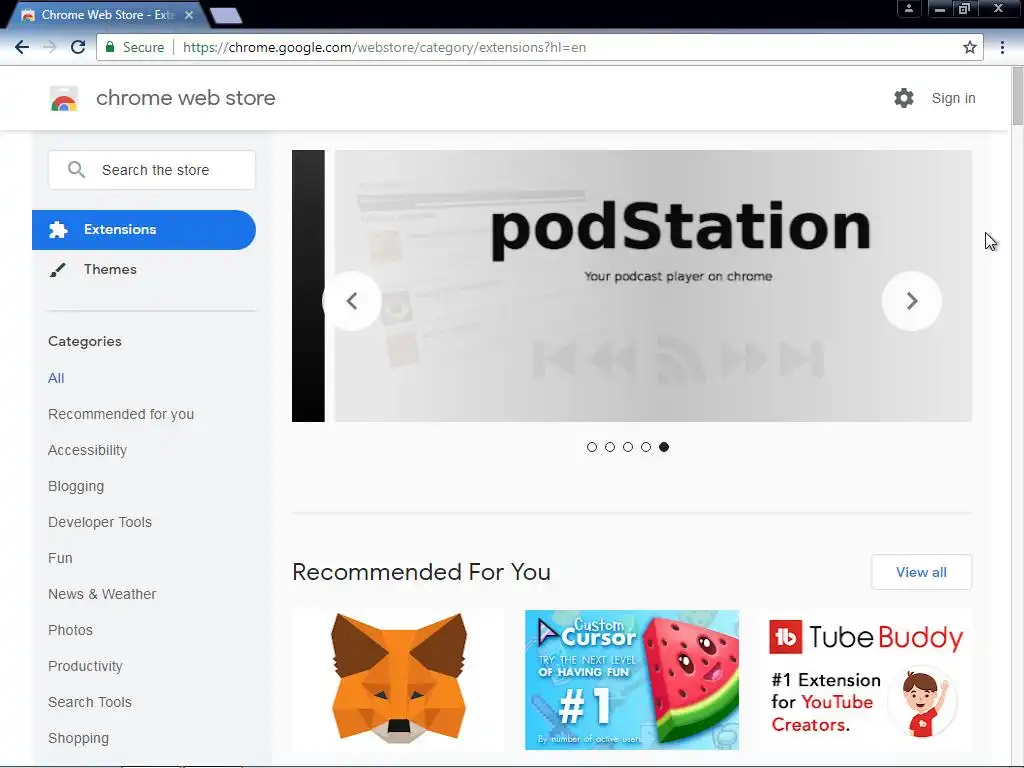
Task: Open the TubeBuddy extension card
Action: pos(866,679)
